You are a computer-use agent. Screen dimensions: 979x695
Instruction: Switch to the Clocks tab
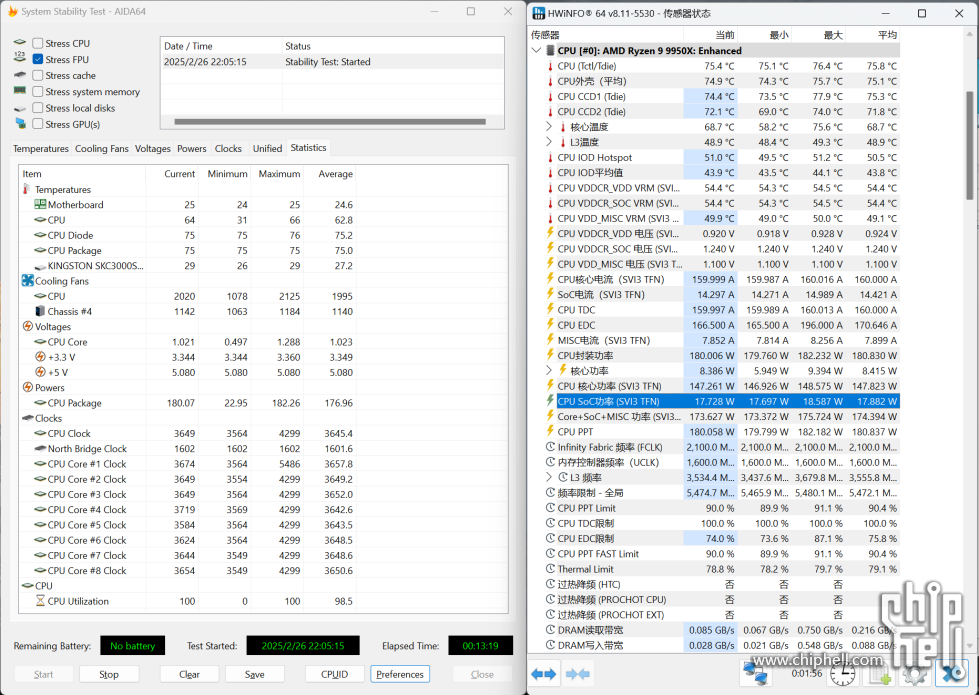[228, 149]
